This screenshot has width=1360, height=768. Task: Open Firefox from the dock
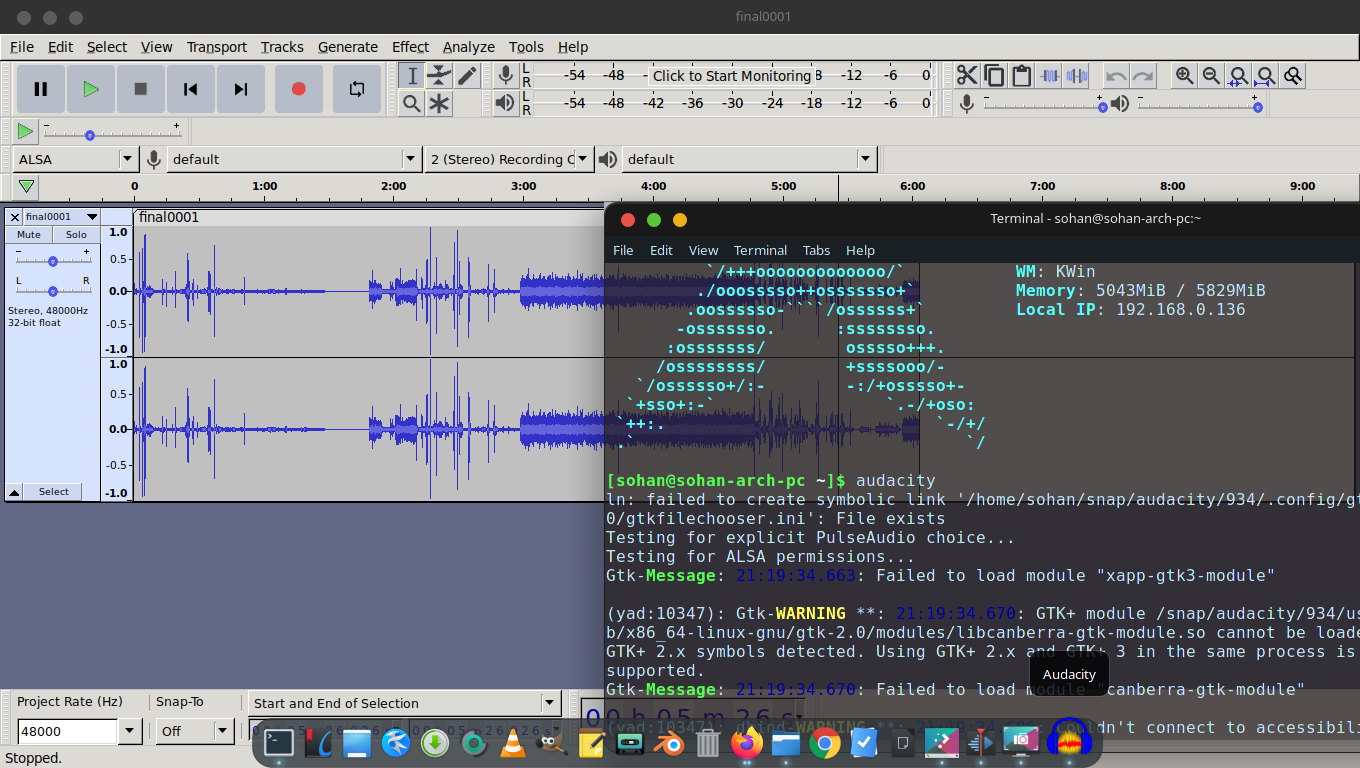(746, 743)
